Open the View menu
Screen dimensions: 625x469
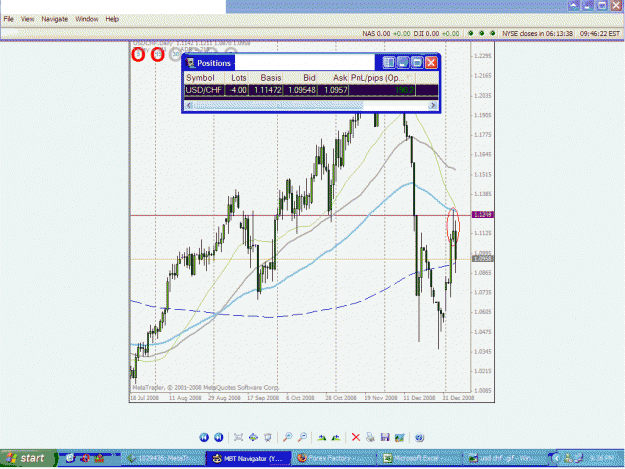pyautogui.click(x=27, y=19)
